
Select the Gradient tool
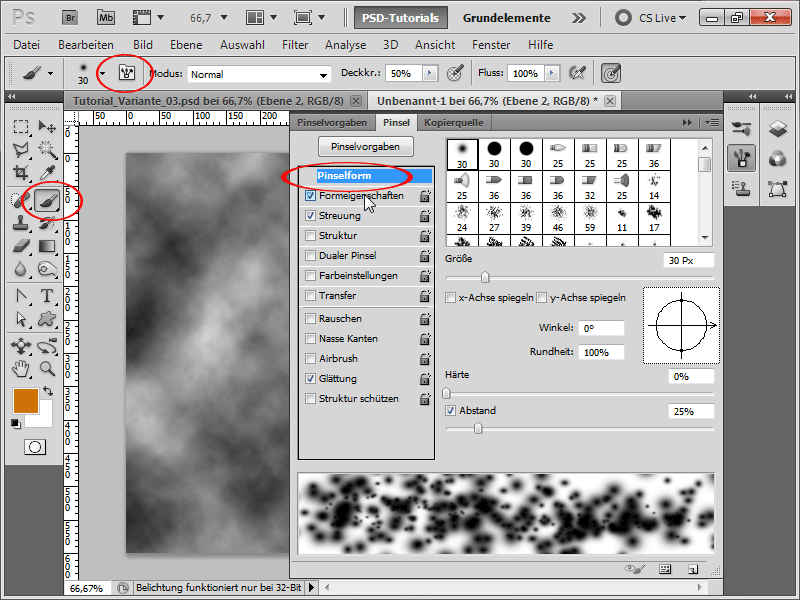(47, 246)
